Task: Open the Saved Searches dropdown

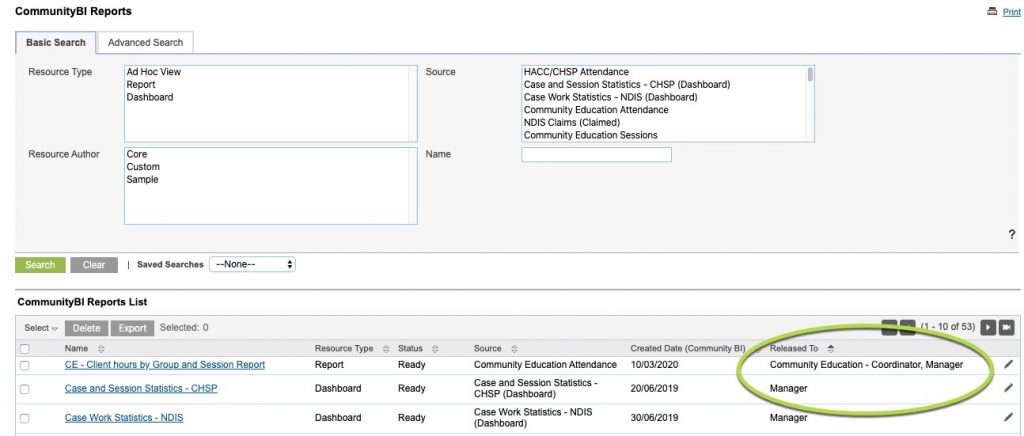Action: (252, 264)
